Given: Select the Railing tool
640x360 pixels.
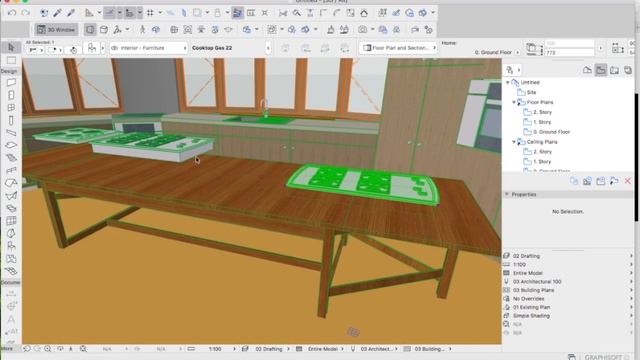Looking at the screenshot, I should click(x=11, y=171).
